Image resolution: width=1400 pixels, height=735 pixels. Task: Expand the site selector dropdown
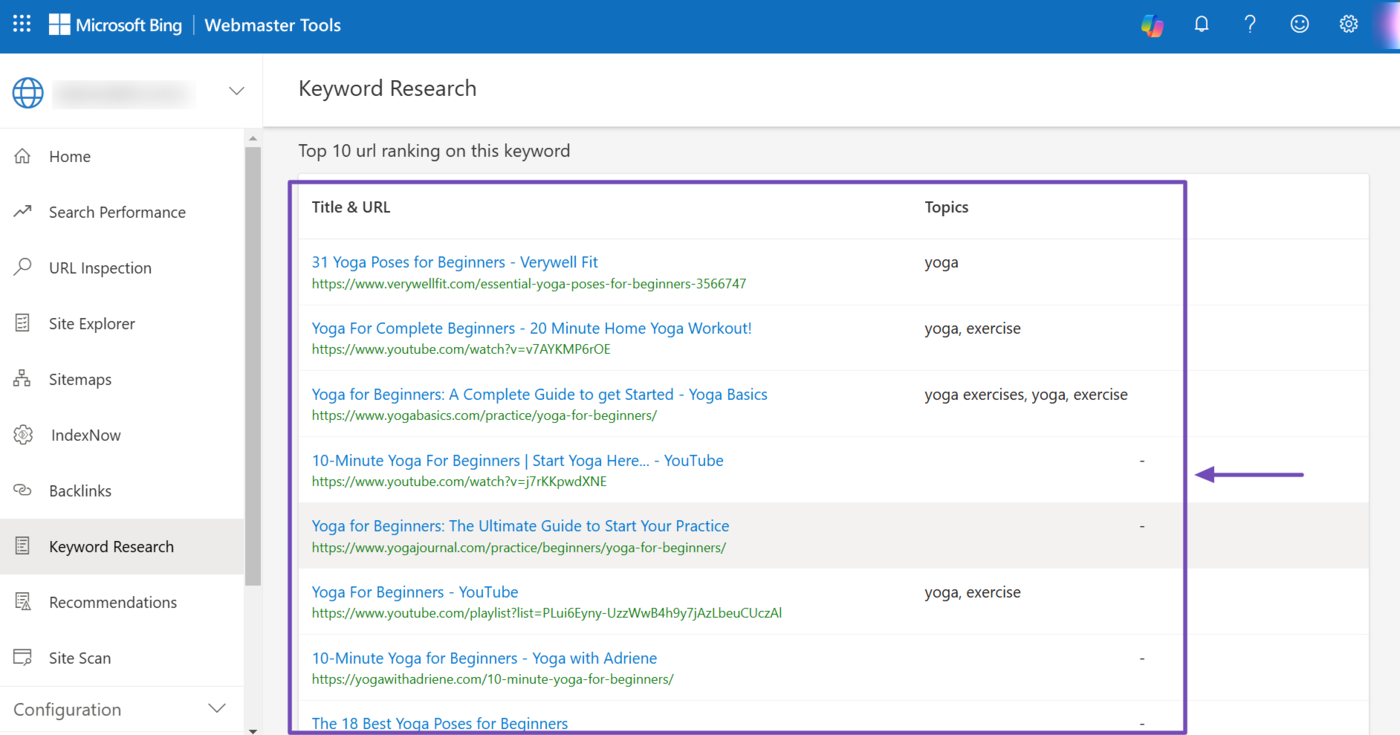[236, 92]
